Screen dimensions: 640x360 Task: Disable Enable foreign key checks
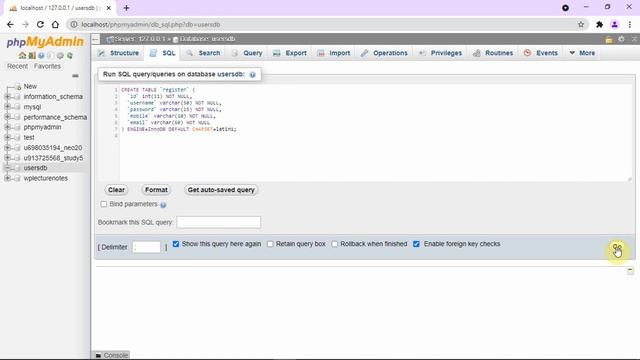416,244
